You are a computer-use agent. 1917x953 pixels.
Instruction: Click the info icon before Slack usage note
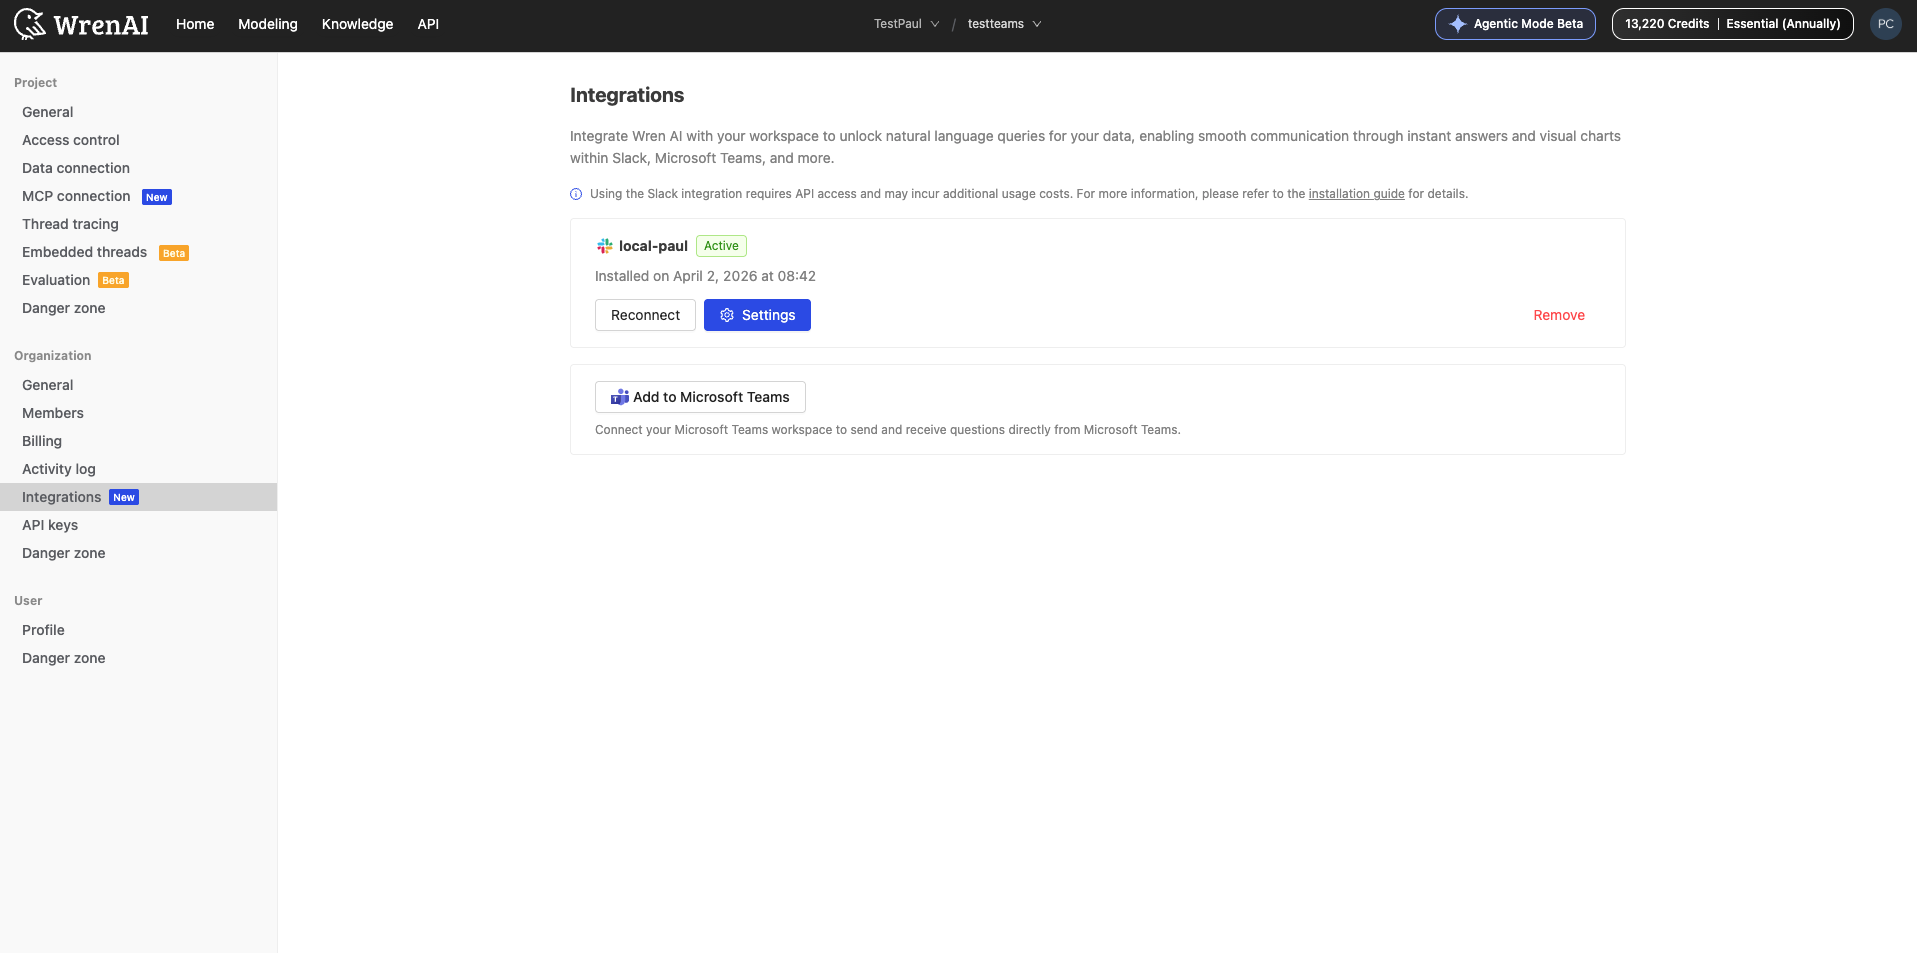(x=576, y=194)
